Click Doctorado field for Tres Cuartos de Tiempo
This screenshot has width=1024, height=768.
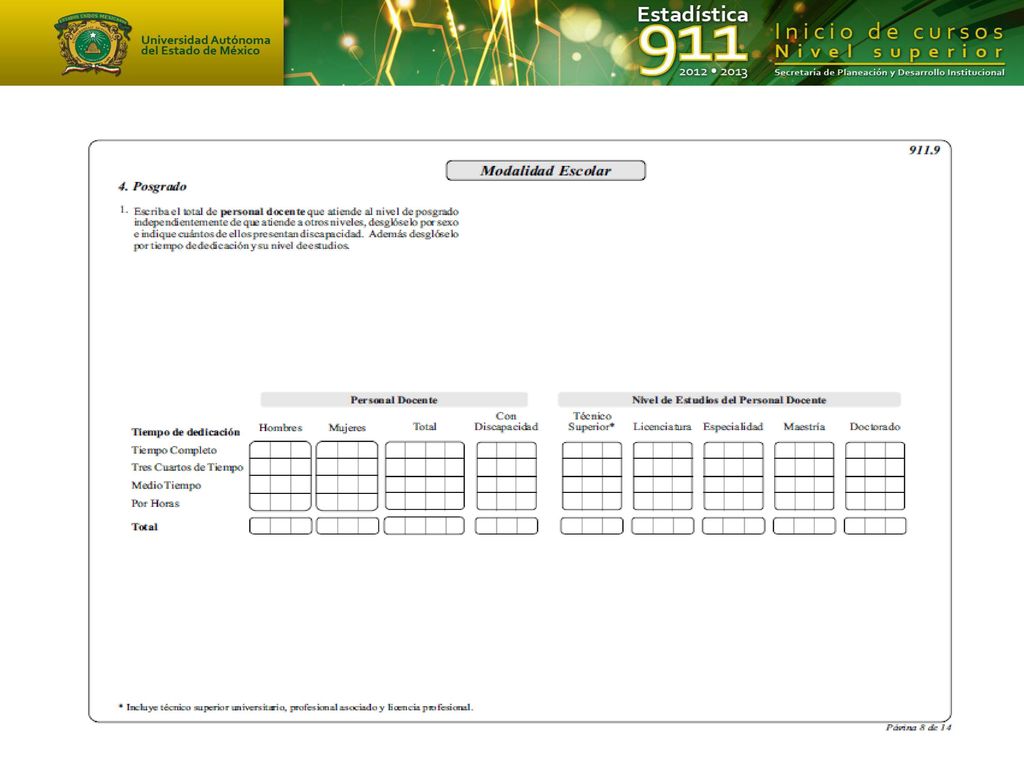click(x=874, y=467)
